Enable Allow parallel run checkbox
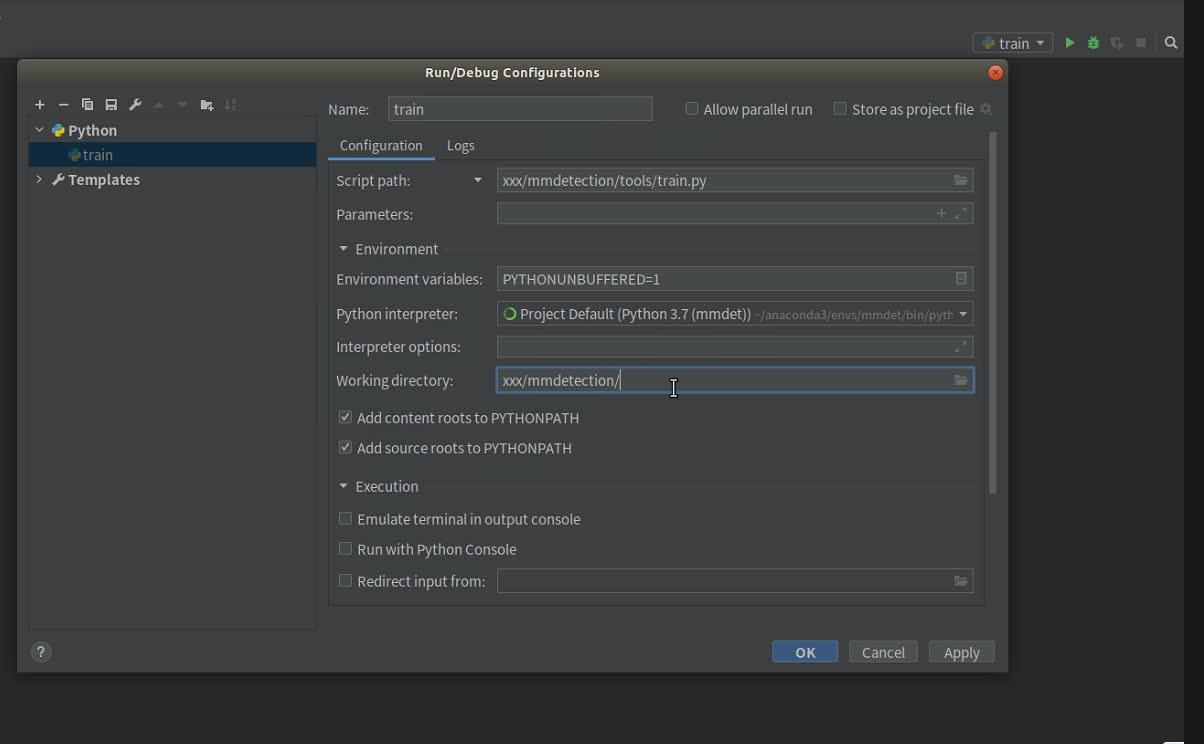The image size is (1204, 744). 692,109
